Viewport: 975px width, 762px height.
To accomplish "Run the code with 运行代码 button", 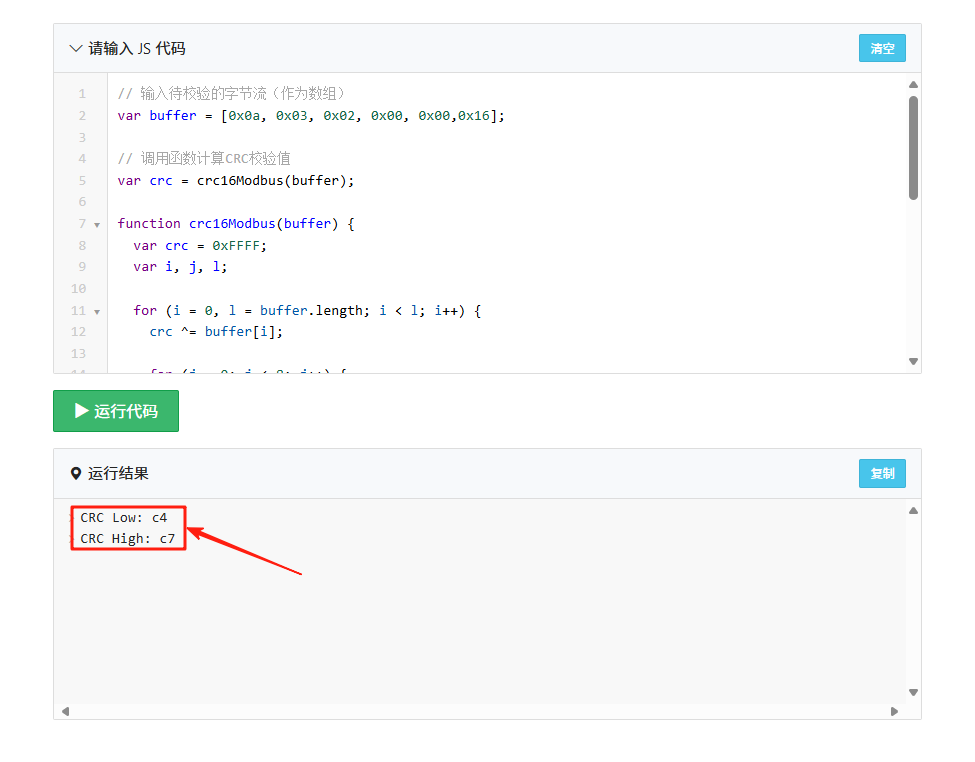I will click(x=116, y=411).
